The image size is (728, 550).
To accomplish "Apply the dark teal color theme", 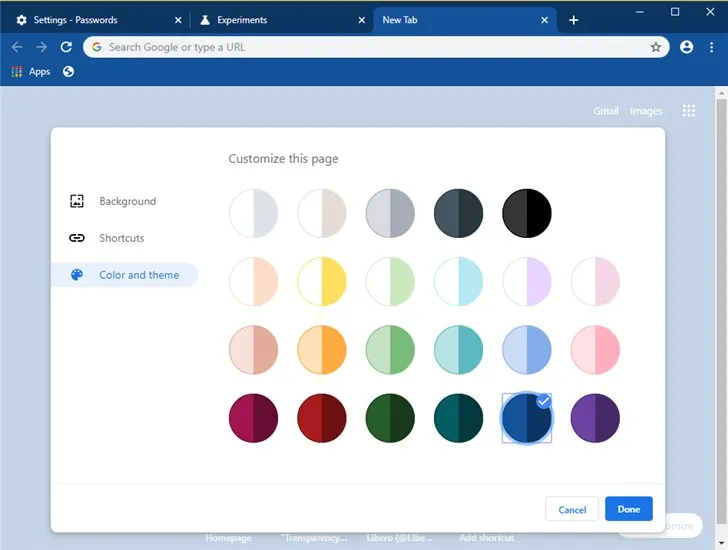I will tap(458, 418).
